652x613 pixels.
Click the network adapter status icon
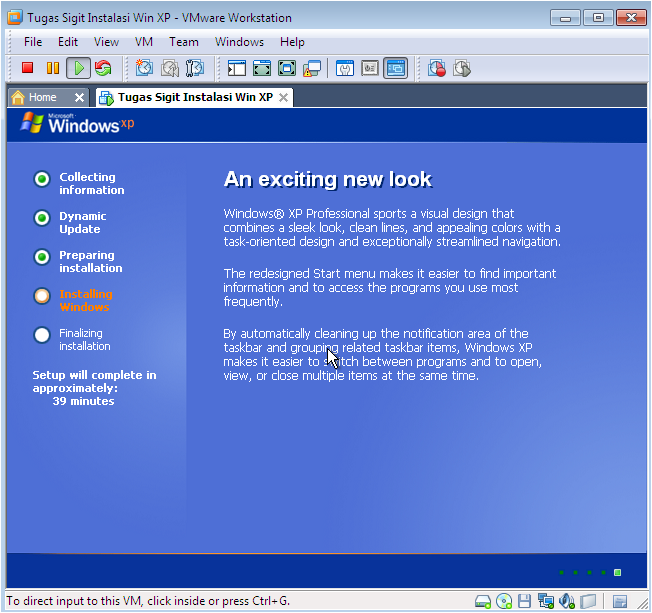(x=546, y=601)
